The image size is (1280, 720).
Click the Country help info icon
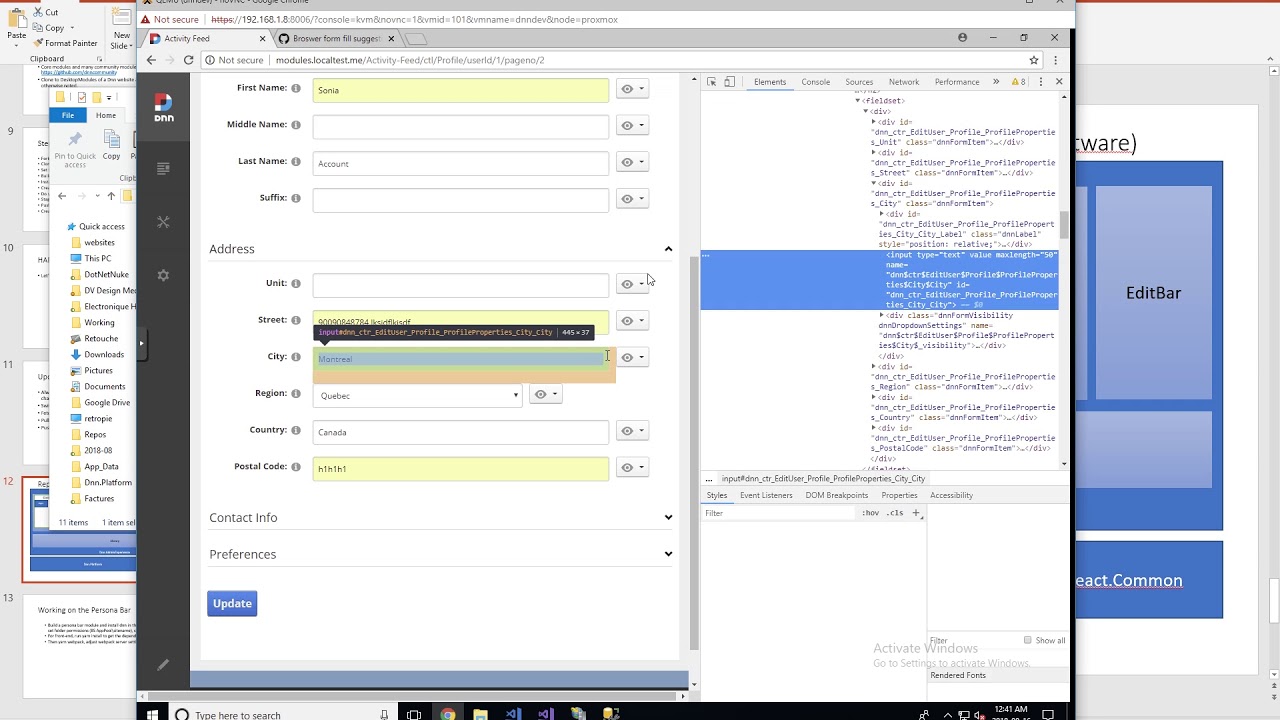296,430
